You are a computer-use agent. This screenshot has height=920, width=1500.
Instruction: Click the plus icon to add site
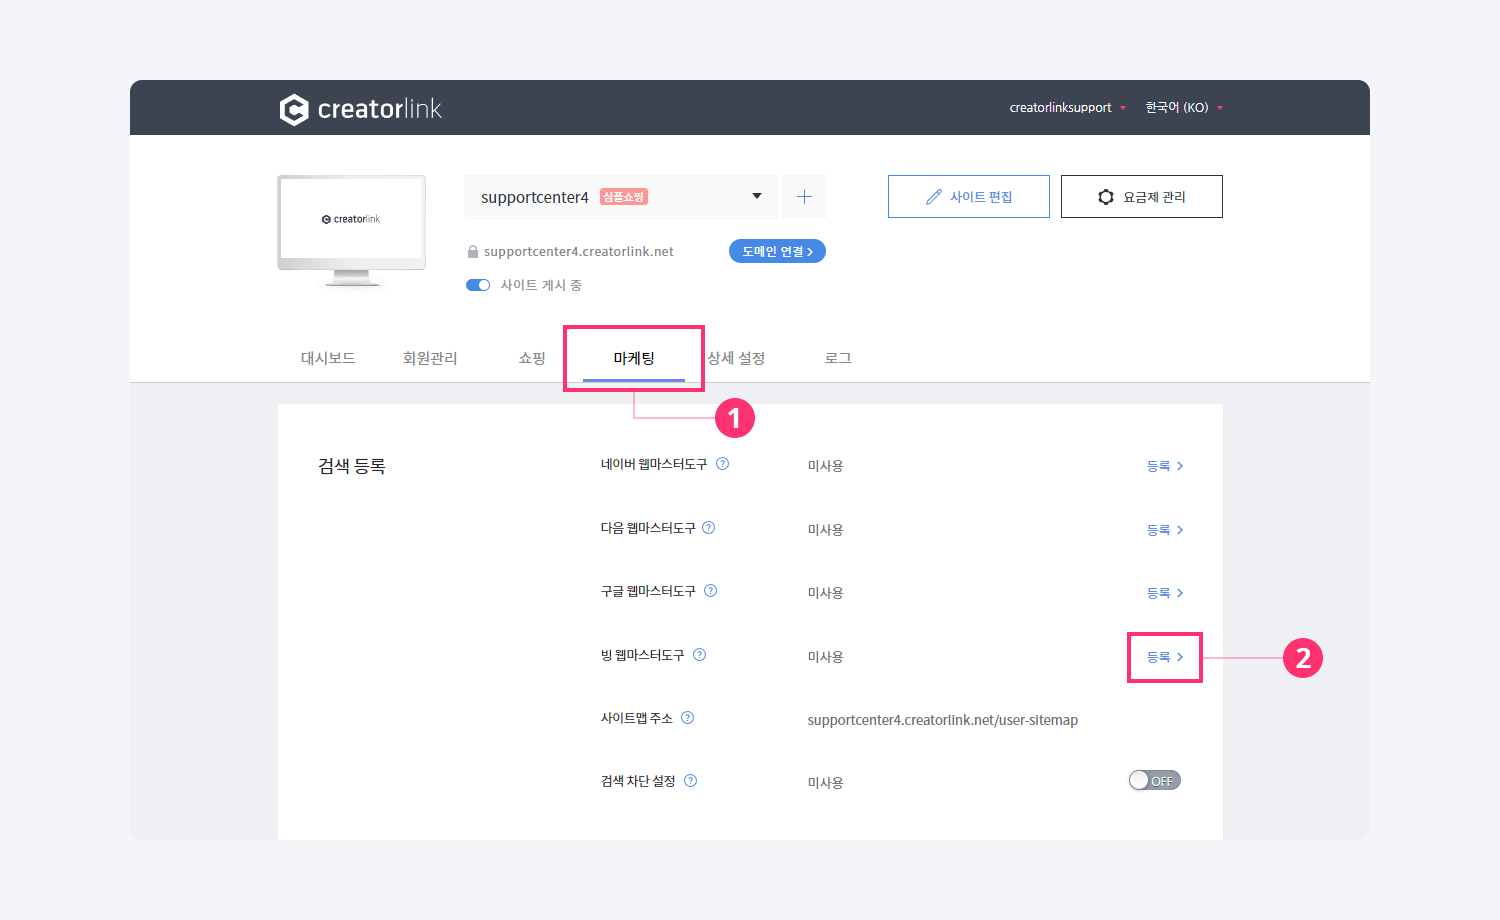(x=804, y=197)
